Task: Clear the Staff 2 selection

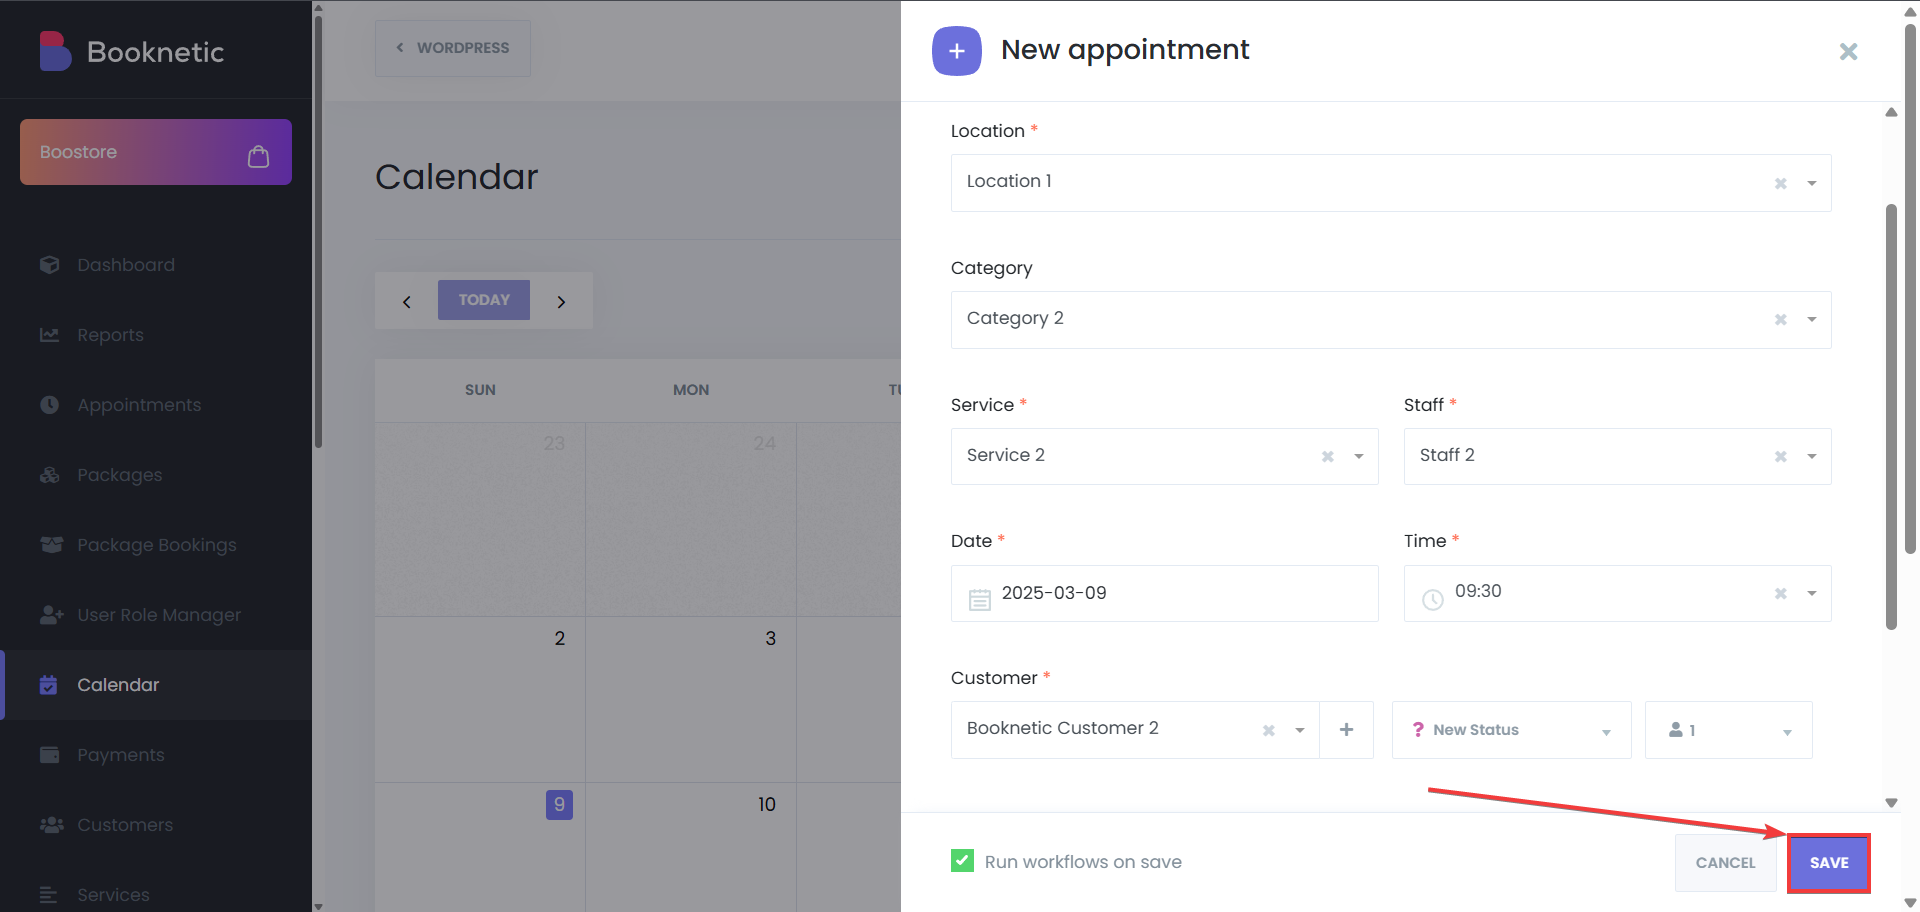Action: coord(1780,456)
